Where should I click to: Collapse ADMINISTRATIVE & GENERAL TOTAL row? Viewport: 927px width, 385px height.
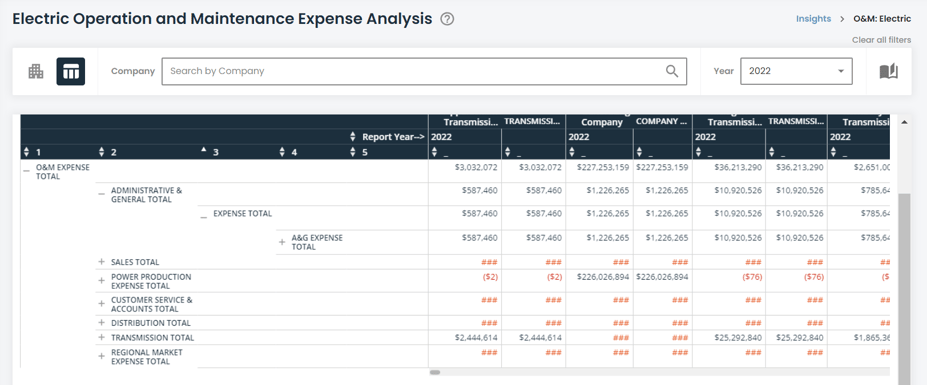coord(102,193)
